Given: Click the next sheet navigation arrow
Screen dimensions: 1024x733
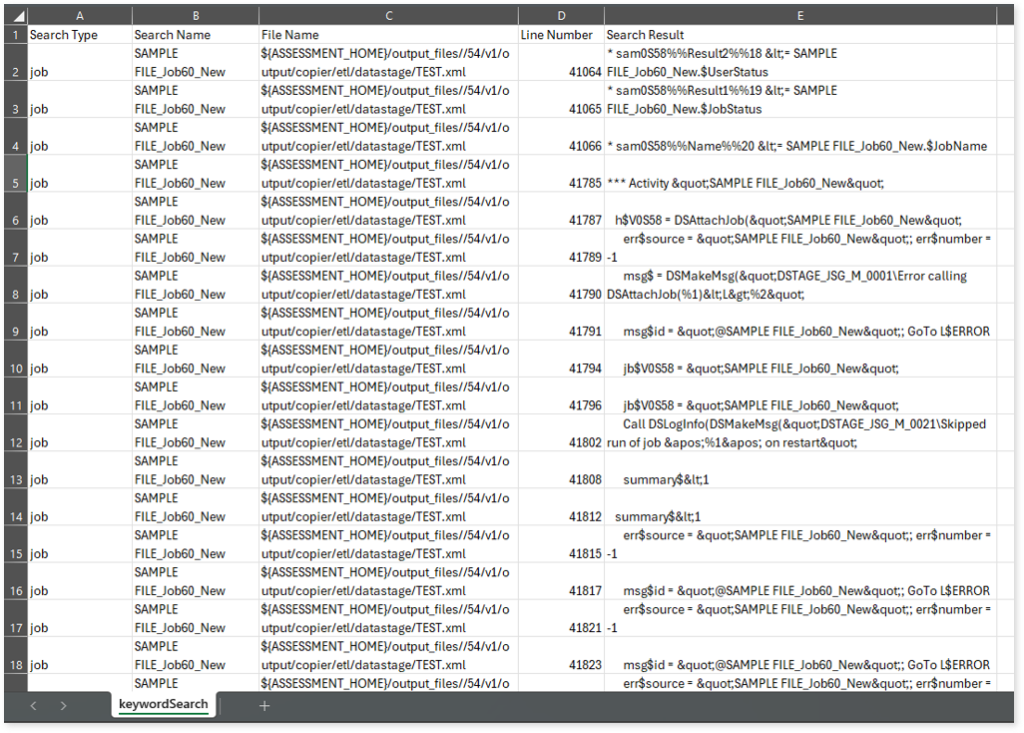Looking at the screenshot, I should [63, 706].
